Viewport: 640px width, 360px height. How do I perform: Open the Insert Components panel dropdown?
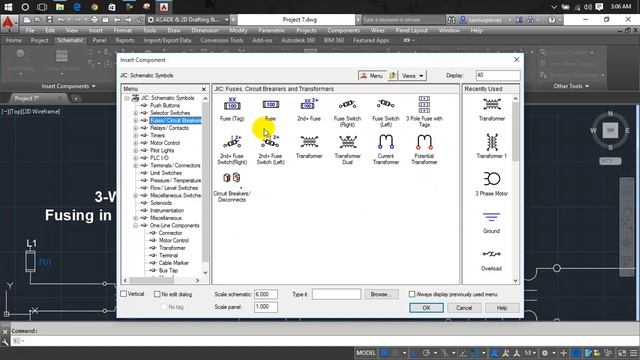(68, 86)
